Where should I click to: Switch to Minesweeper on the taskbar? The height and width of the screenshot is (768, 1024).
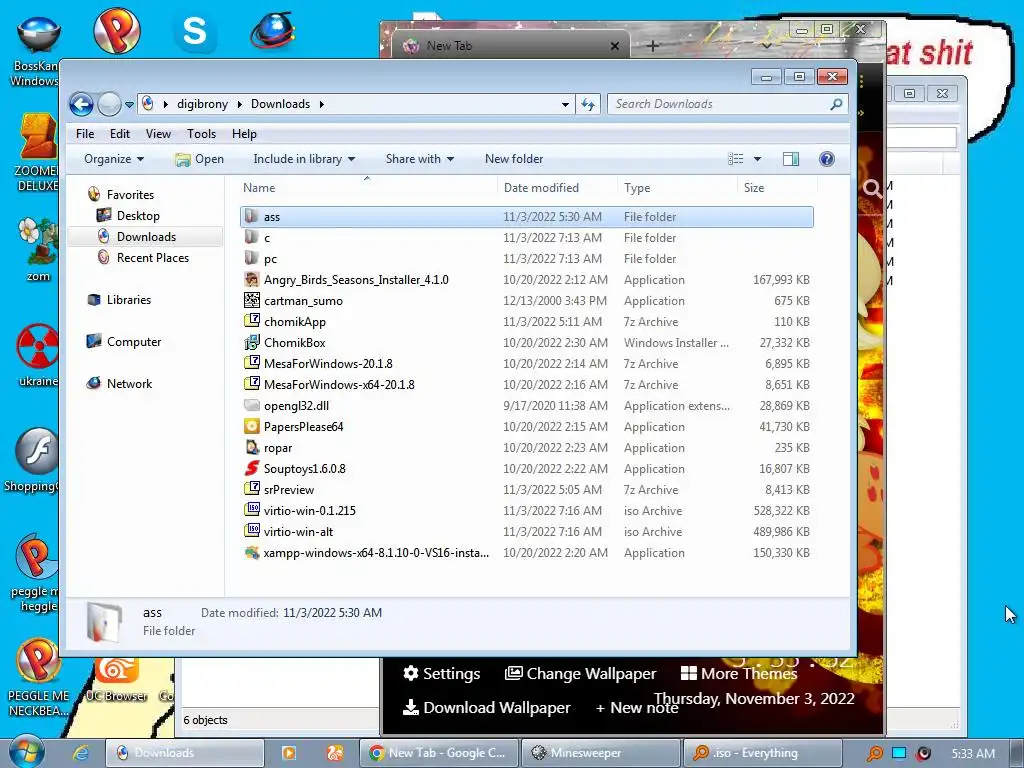(600, 753)
